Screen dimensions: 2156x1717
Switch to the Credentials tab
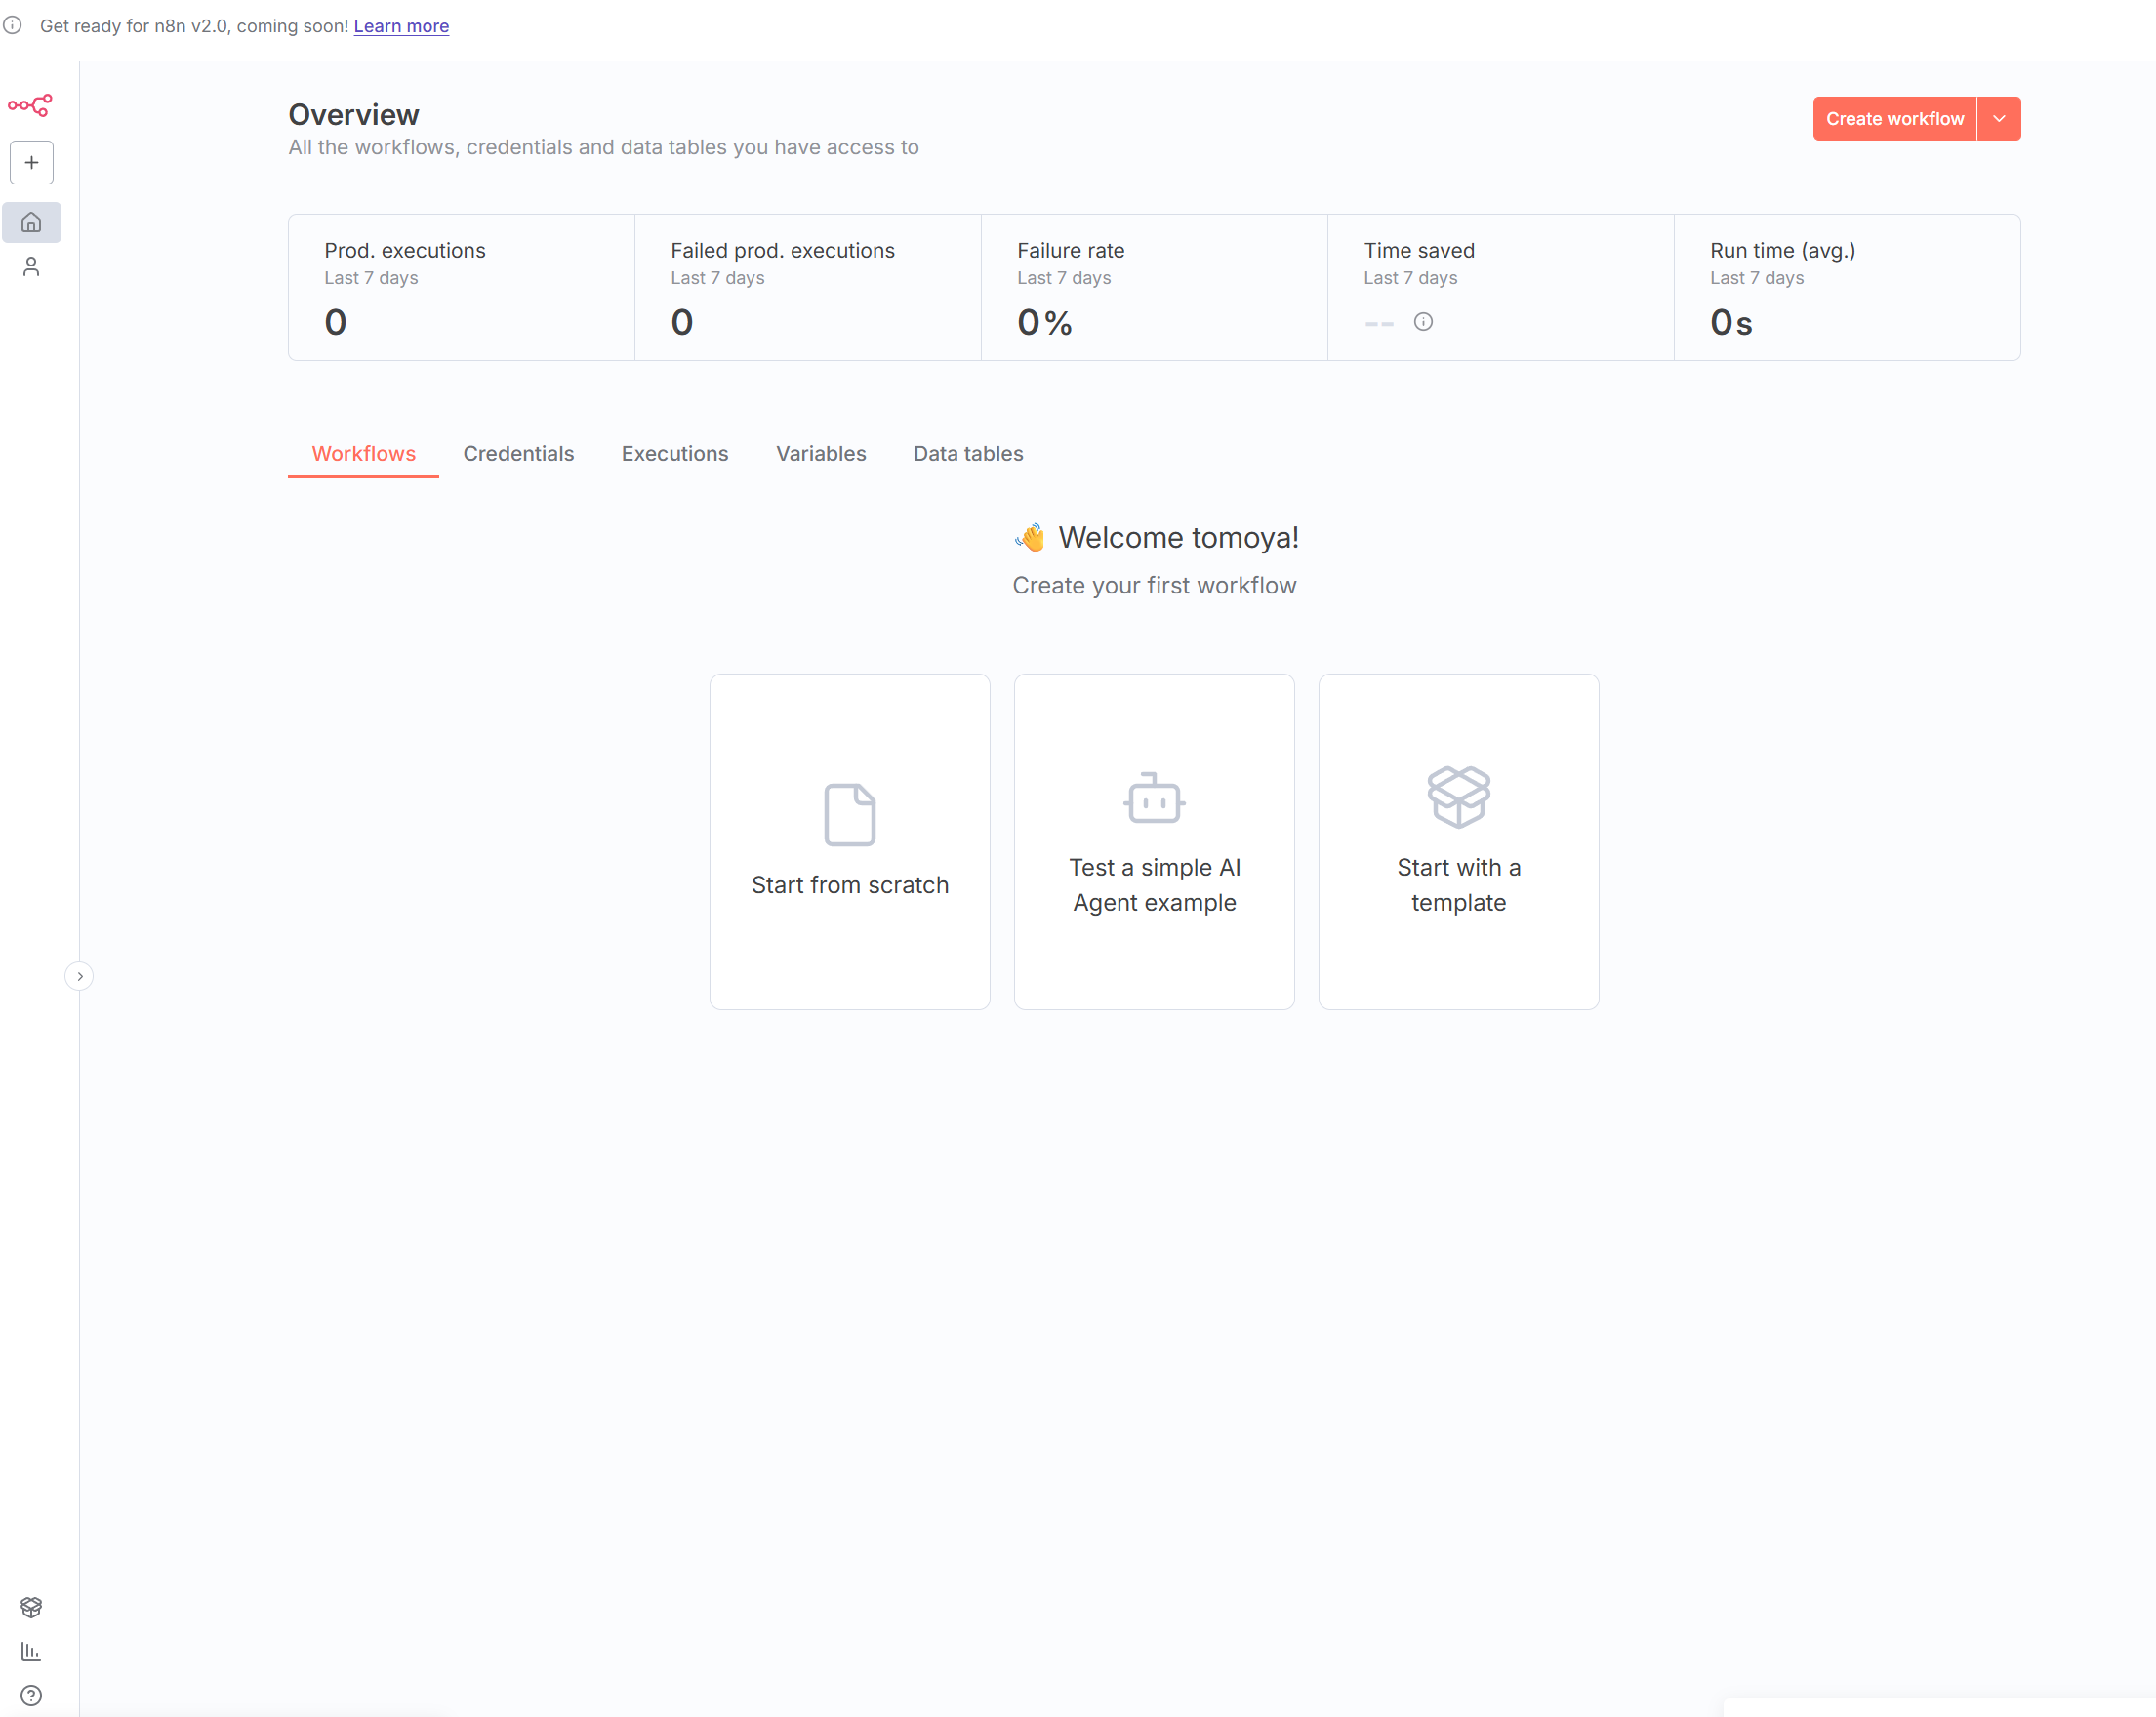coord(518,454)
